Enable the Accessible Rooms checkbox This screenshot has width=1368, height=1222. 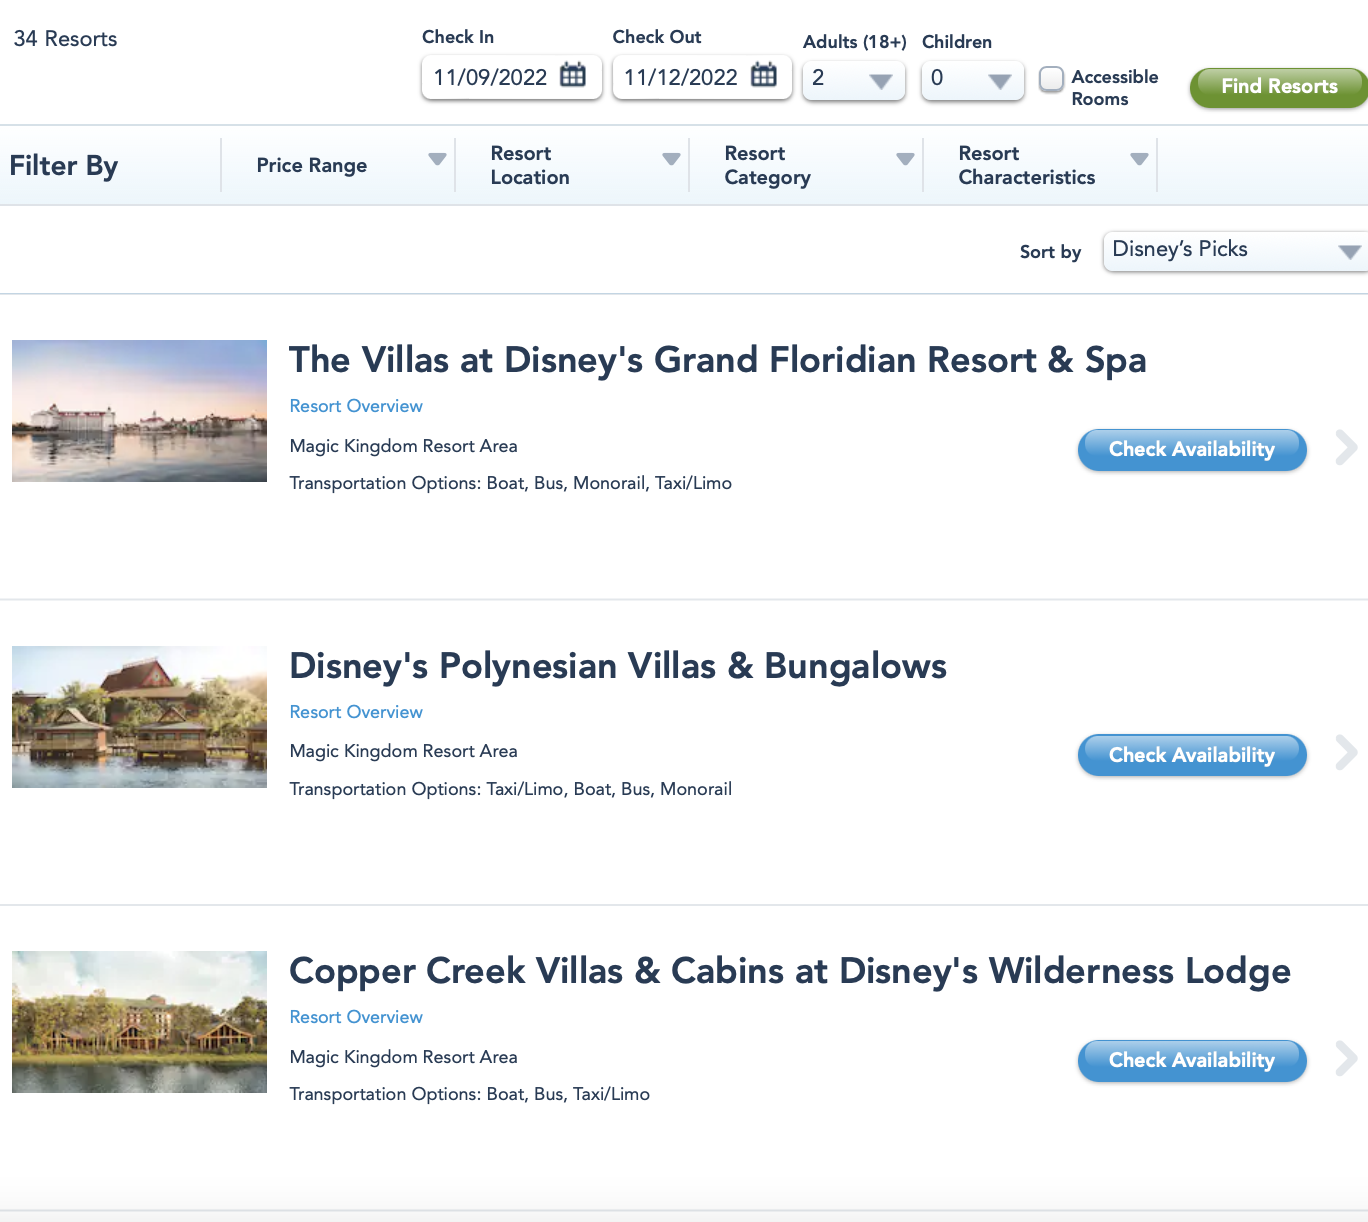tap(1051, 79)
